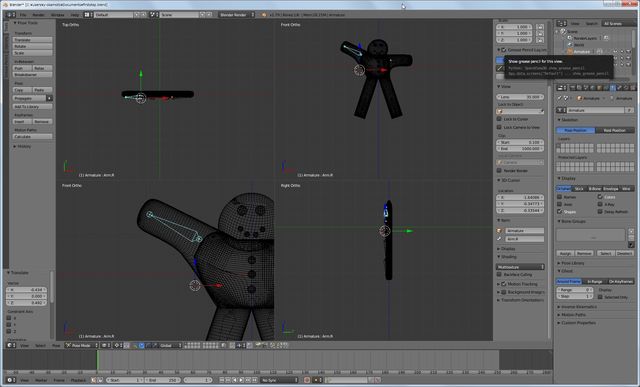Open the Help menu
Screen dimensions: 640x387
(x=75, y=15)
